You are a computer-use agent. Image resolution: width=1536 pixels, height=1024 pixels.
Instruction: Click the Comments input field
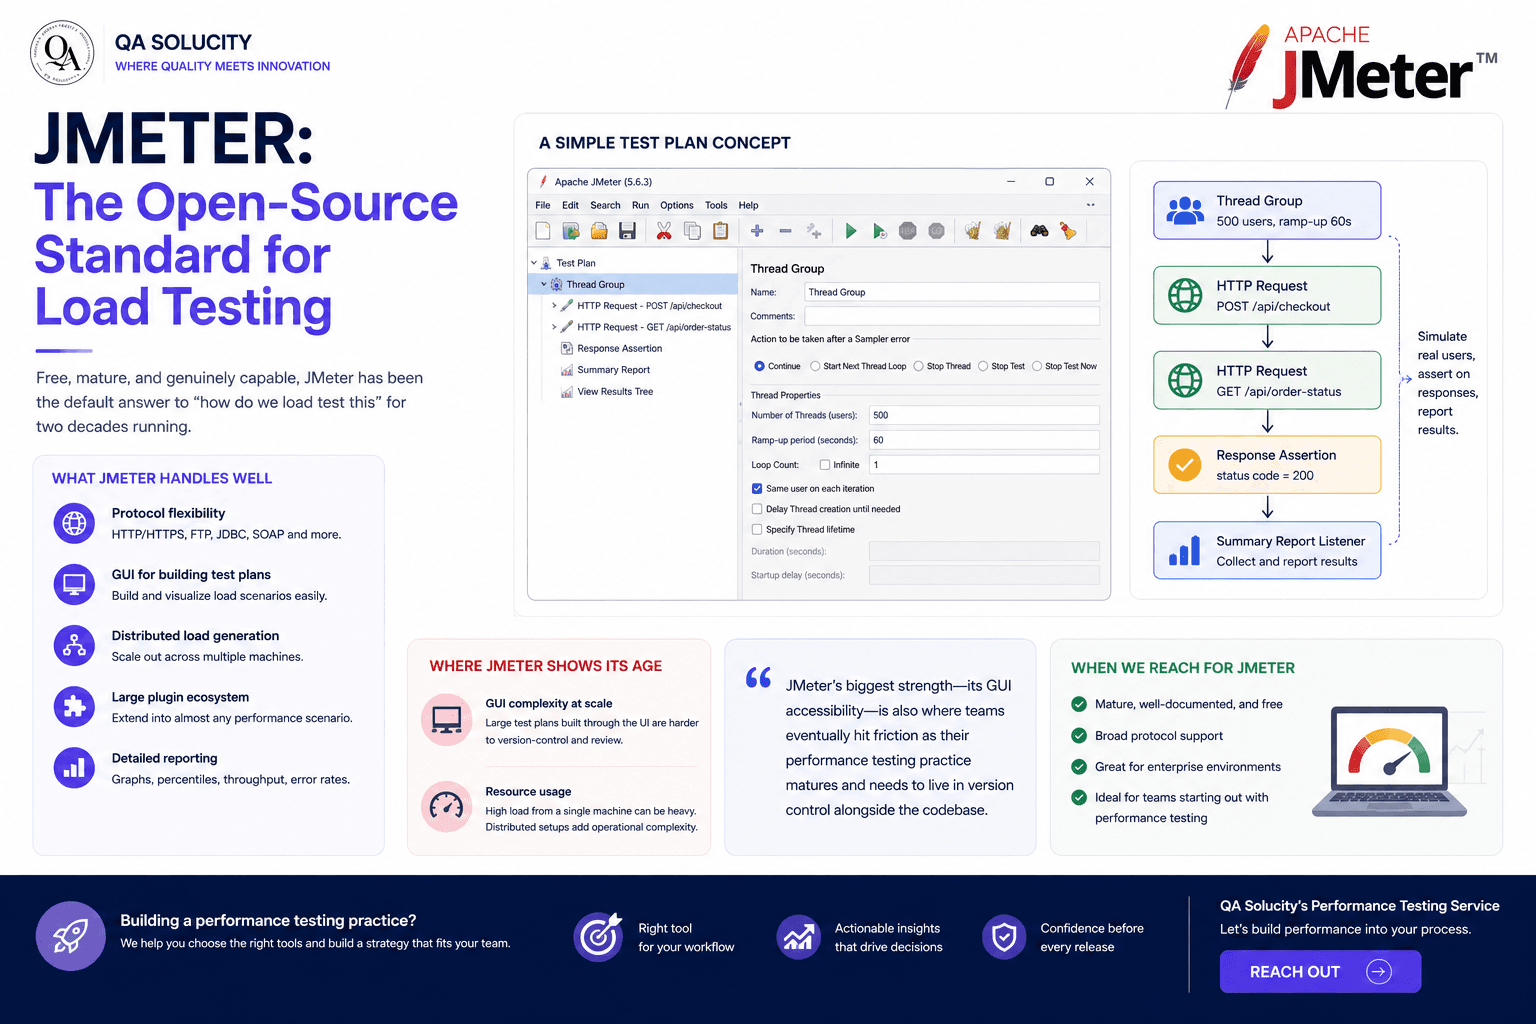coord(952,316)
